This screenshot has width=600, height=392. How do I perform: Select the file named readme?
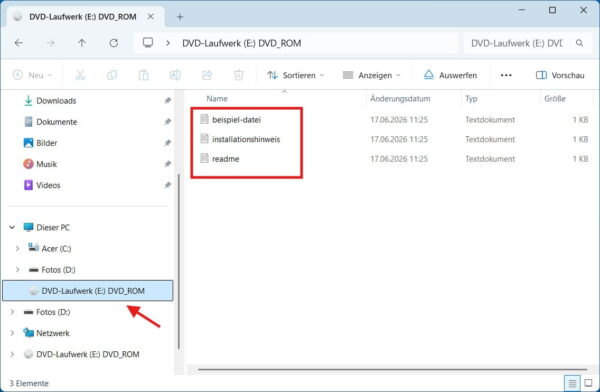[225, 158]
